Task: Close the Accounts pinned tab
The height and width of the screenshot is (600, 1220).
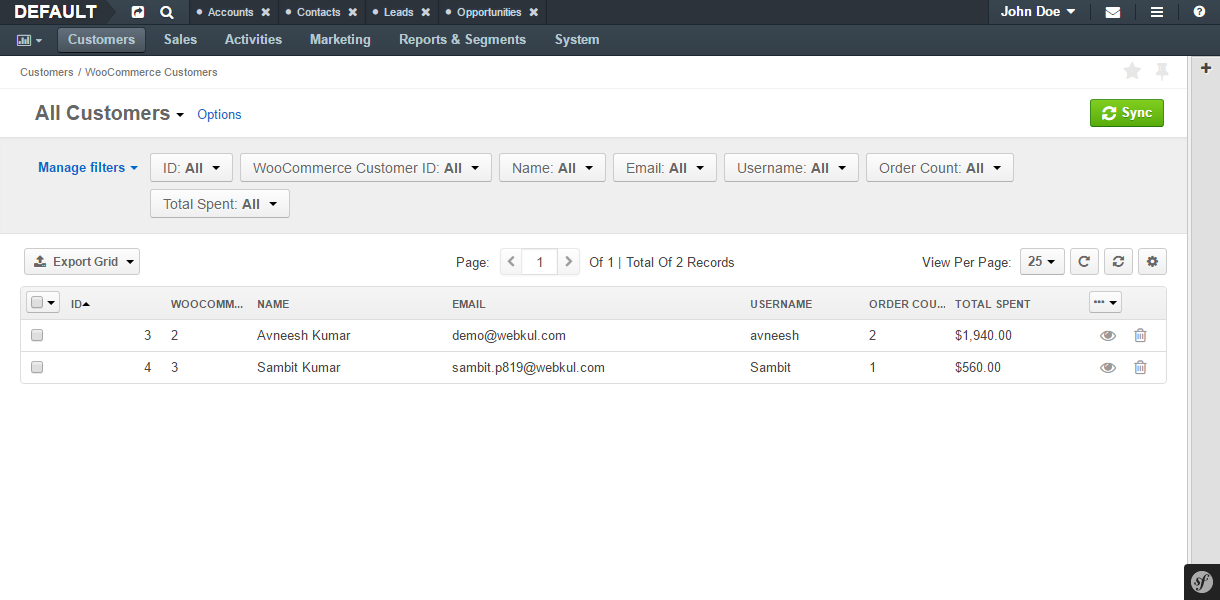Action: [x=265, y=13]
